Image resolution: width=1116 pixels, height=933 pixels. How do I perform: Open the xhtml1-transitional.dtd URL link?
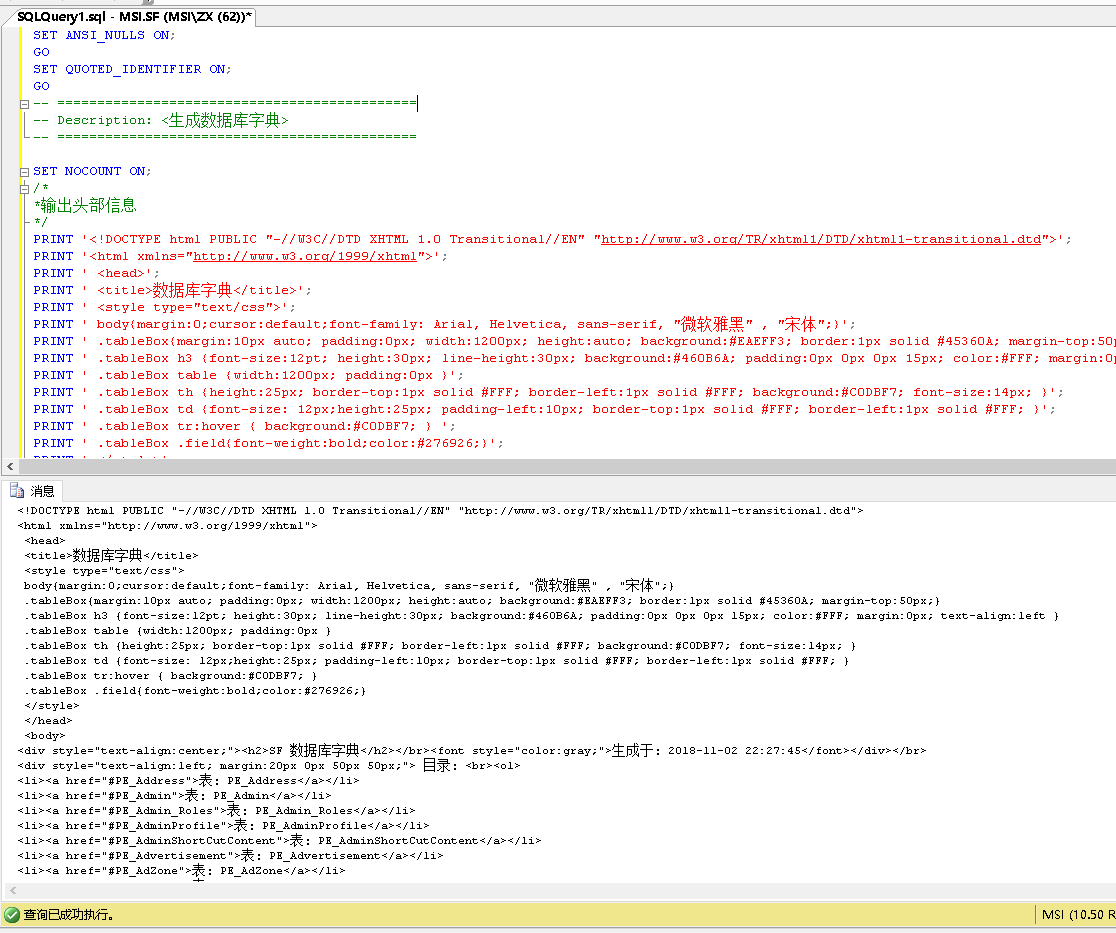pyautogui.click(x=820, y=239)
